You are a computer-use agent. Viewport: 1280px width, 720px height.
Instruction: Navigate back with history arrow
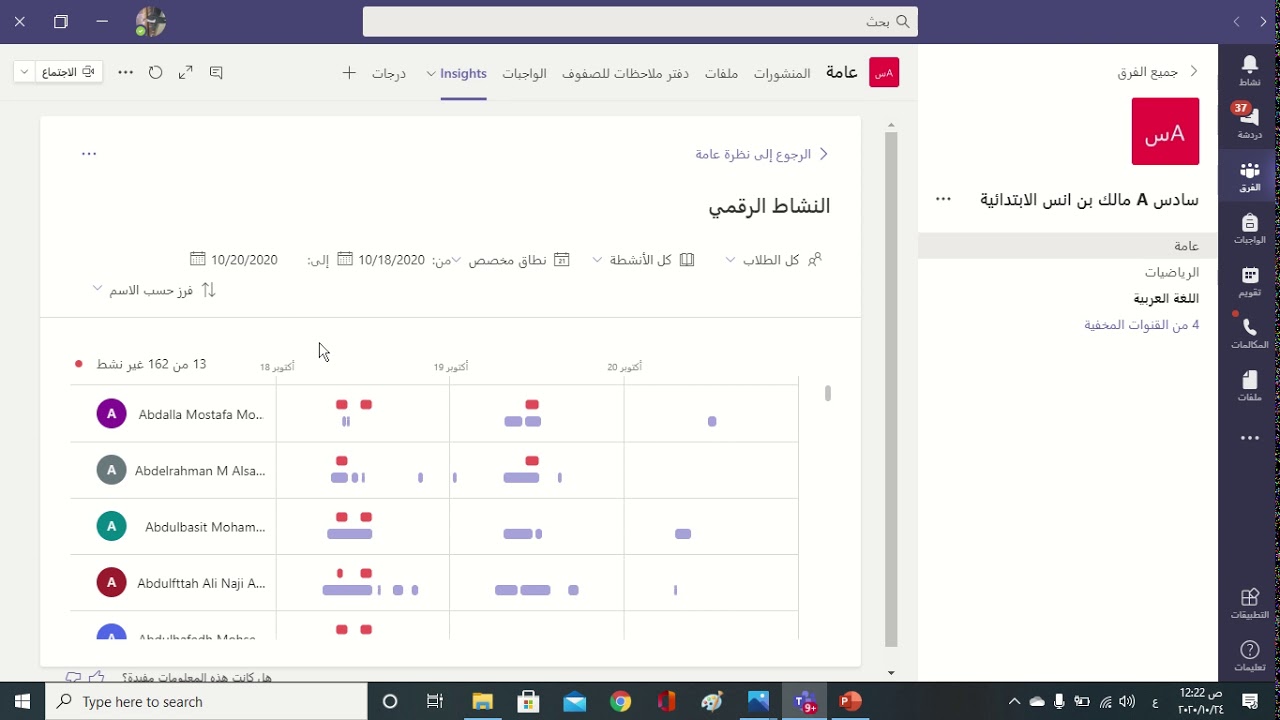1263,21
